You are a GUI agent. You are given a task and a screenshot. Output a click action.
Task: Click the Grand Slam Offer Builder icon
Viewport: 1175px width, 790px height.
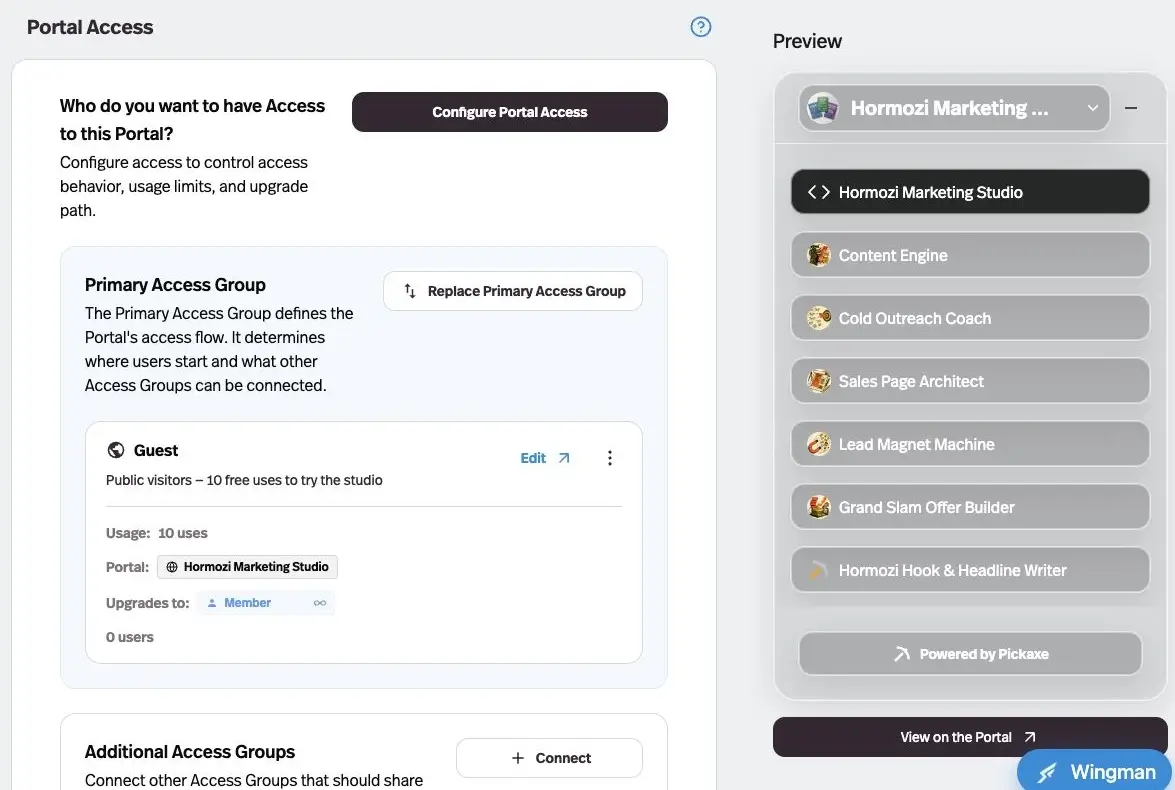818,507
